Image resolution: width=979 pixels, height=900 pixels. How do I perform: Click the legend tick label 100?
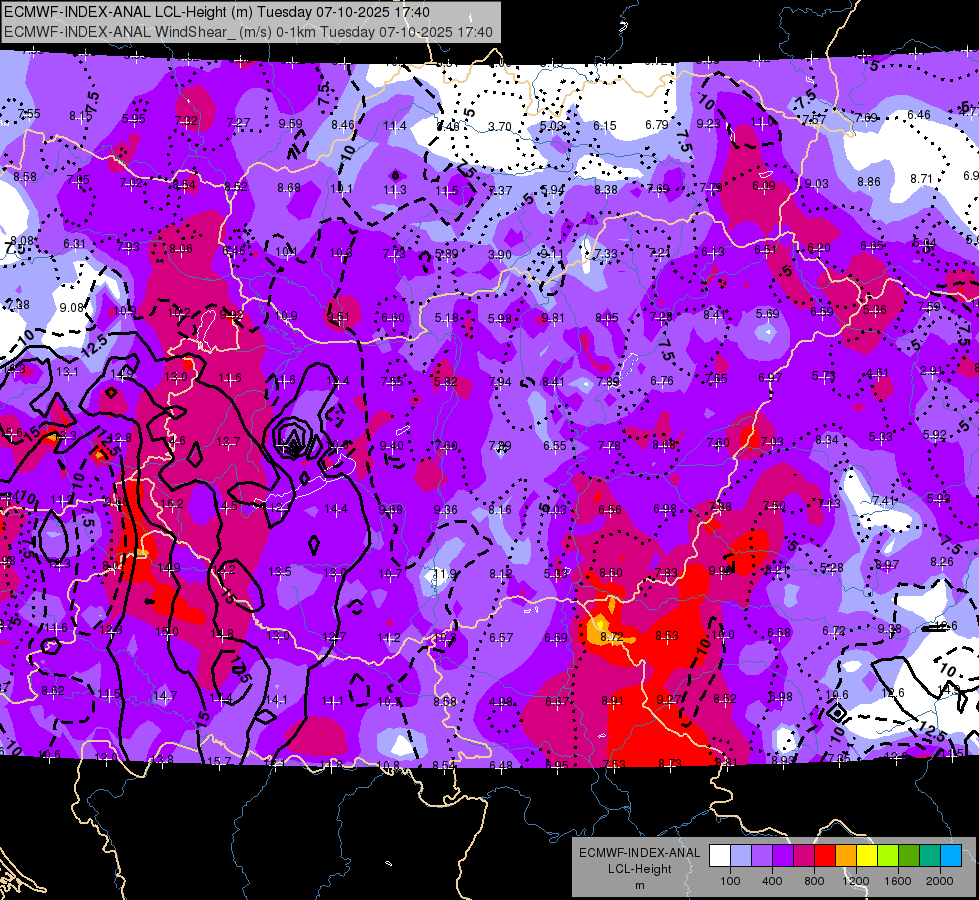pos(730,881)
